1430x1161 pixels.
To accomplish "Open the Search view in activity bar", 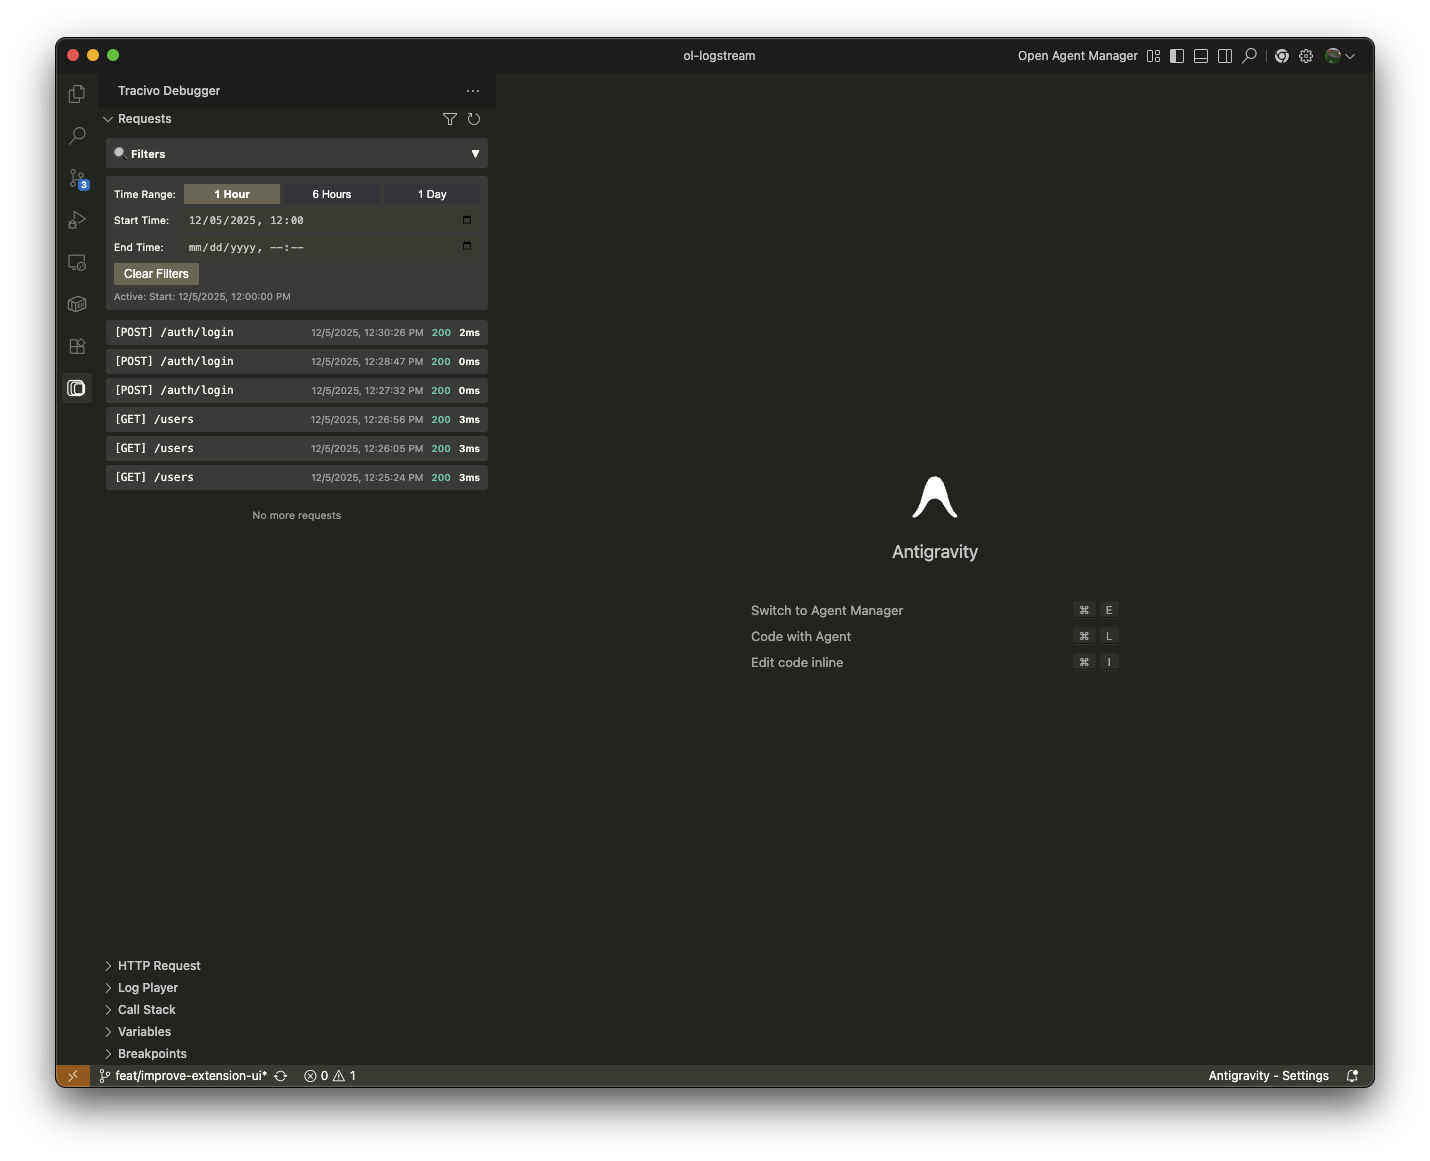I will click(x=77, y=136).
